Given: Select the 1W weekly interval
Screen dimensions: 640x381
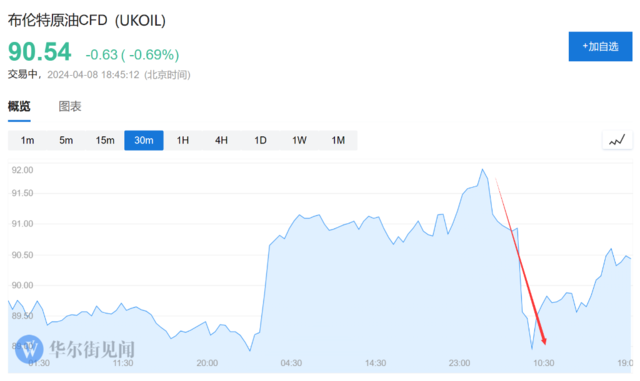Looking at the screenshot, I should [x=299, y=140].
